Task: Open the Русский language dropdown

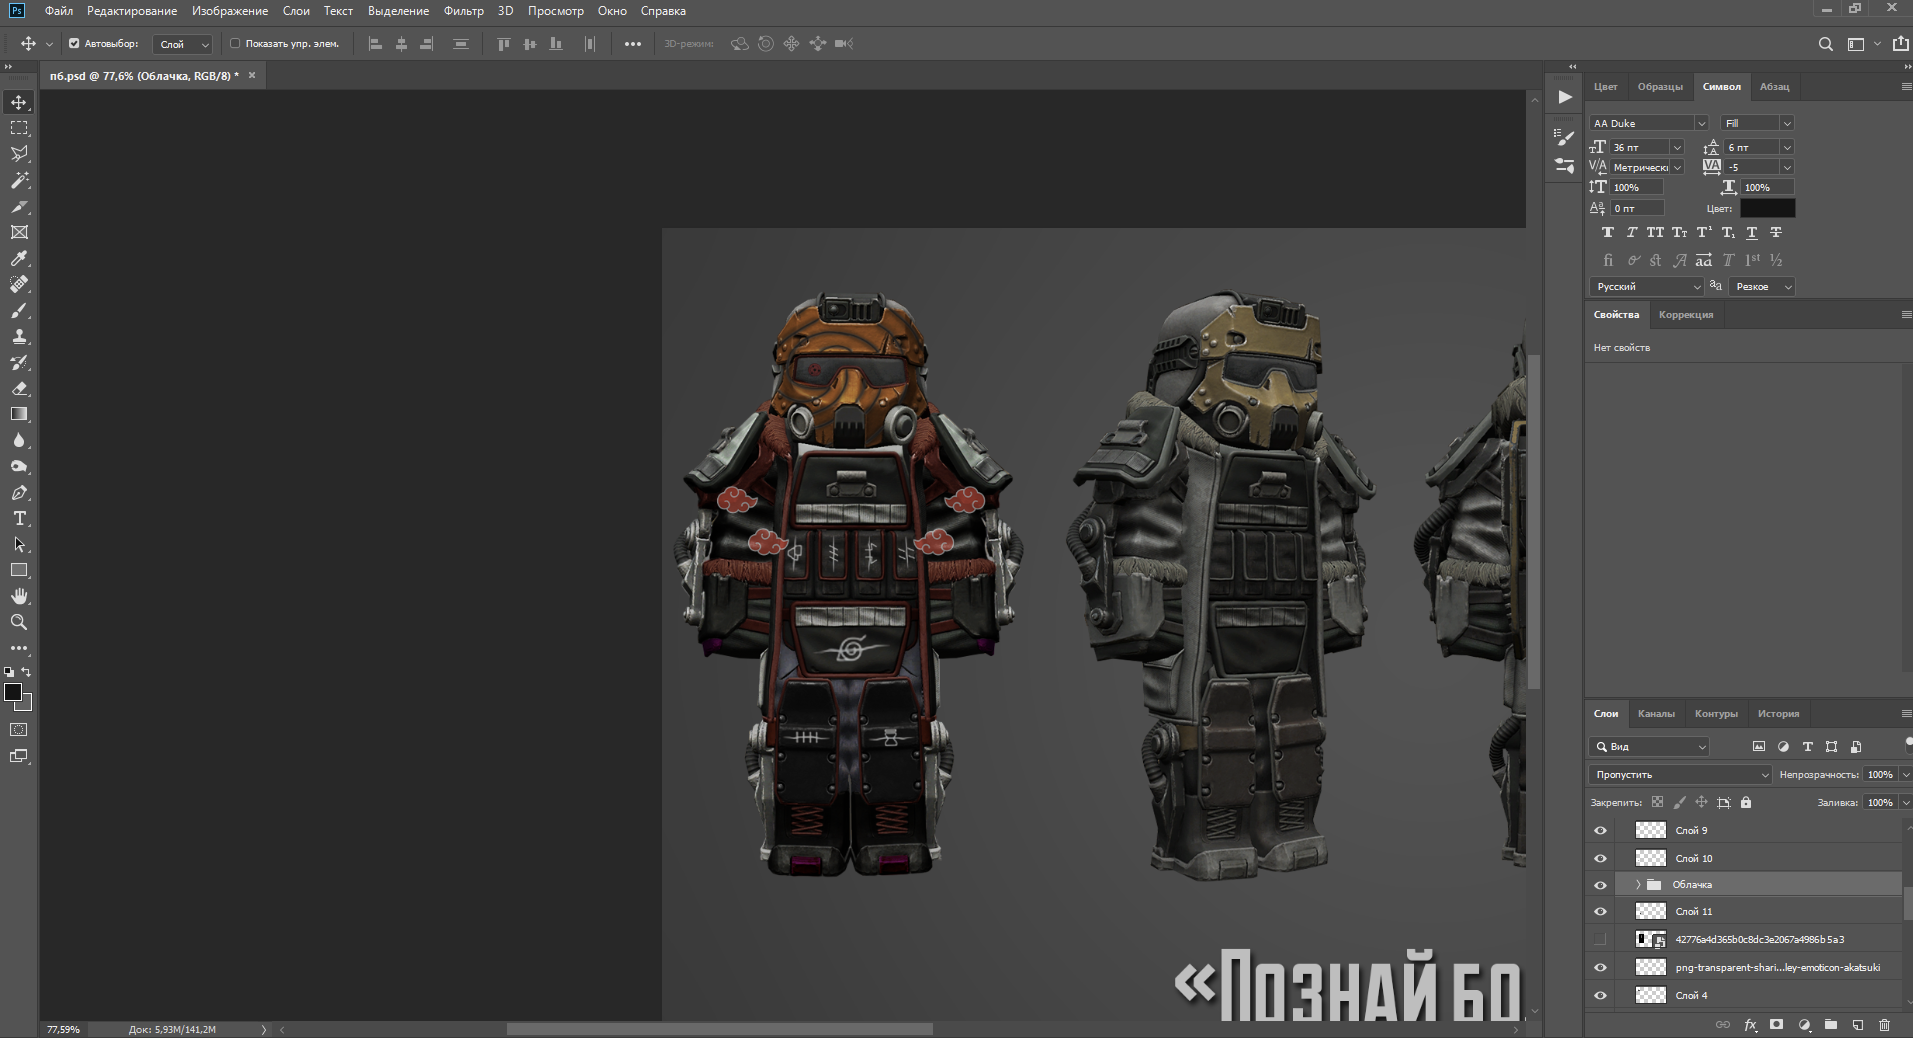Action: 1646,286
